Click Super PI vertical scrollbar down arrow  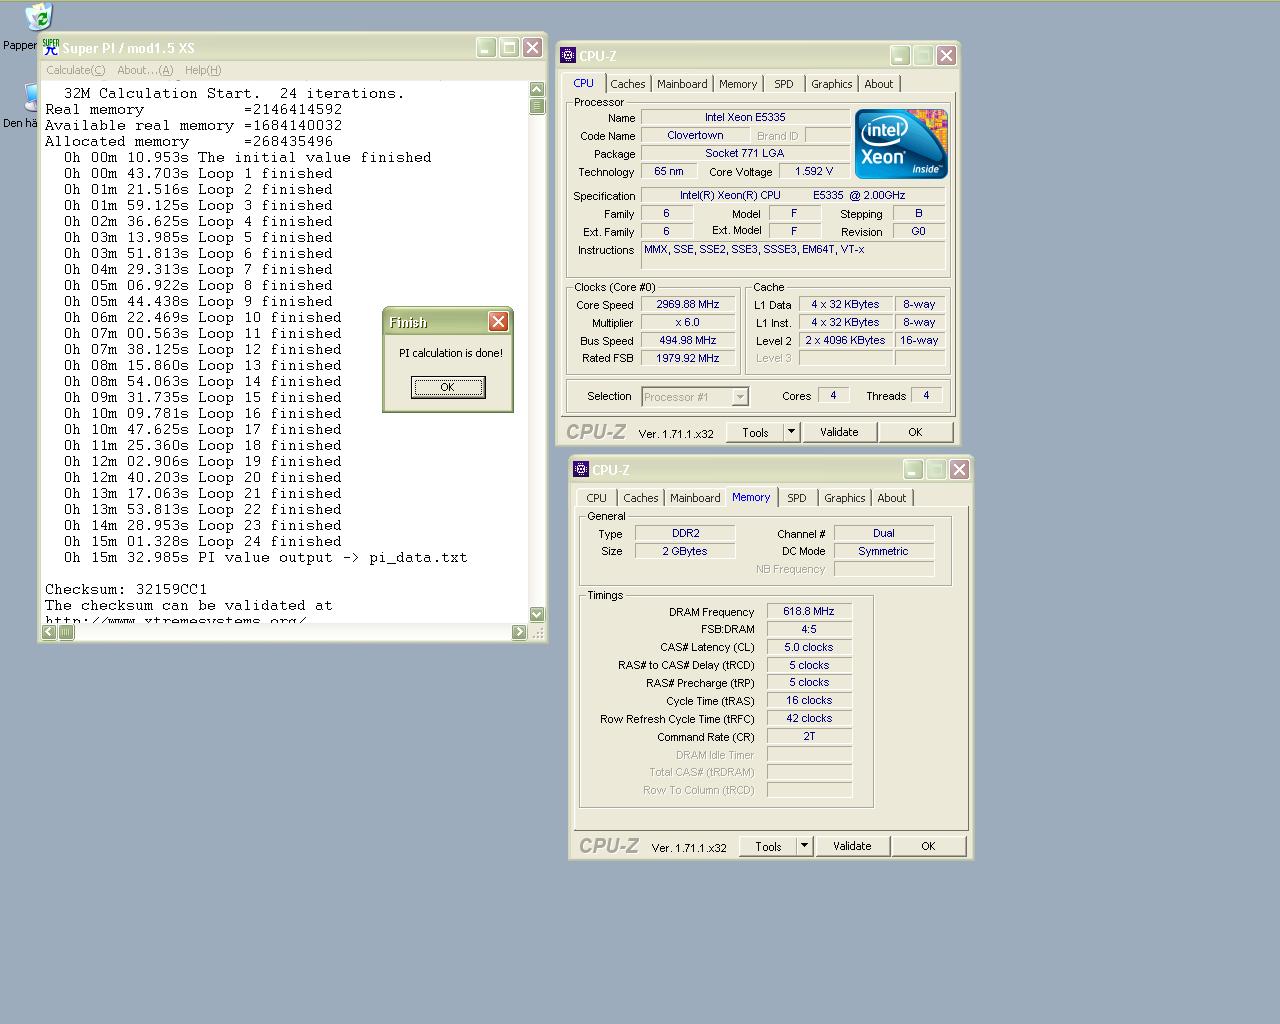537,614
